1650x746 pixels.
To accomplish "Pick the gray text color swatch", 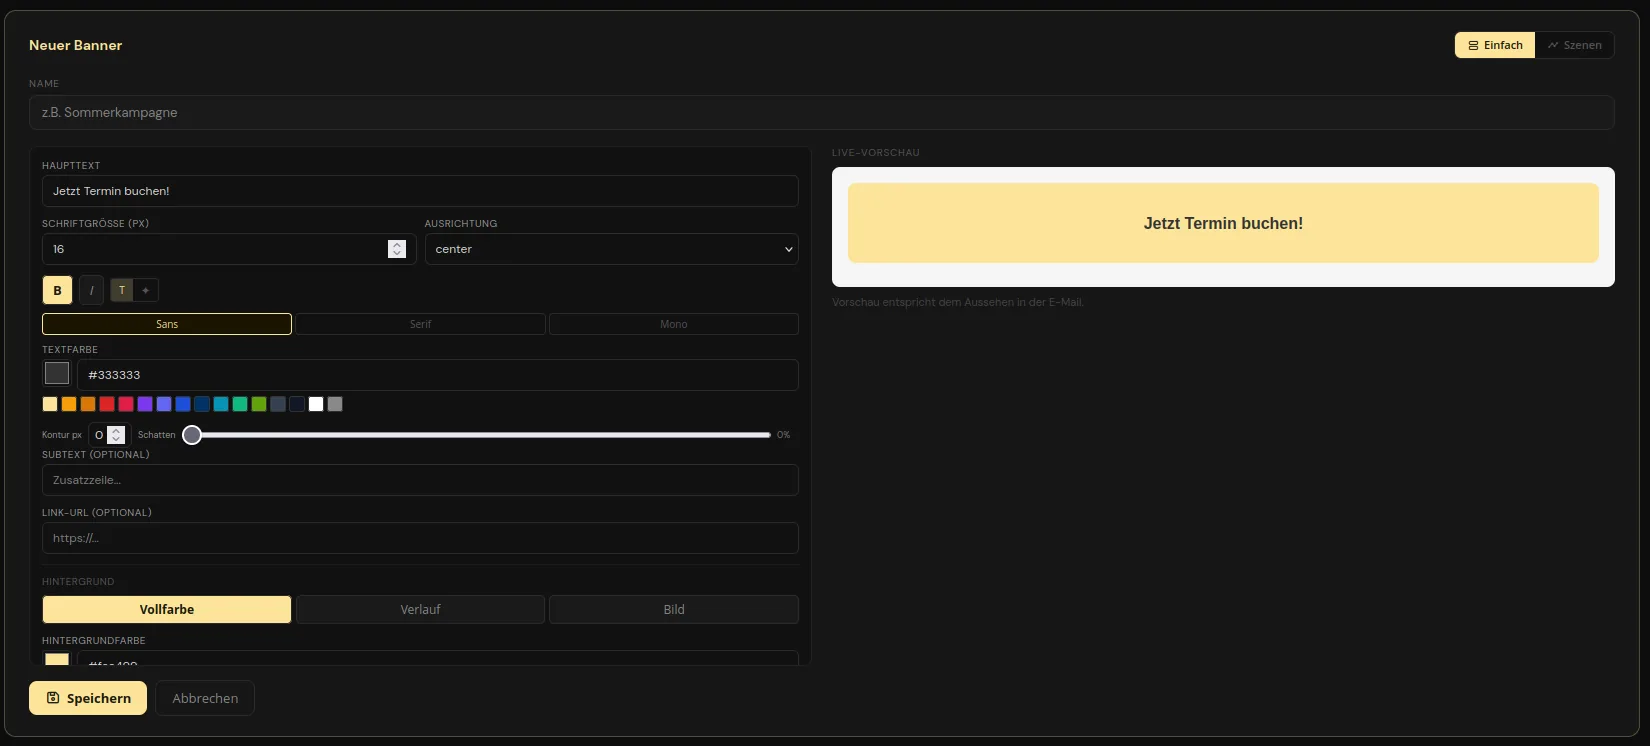I will click(335, 404).
